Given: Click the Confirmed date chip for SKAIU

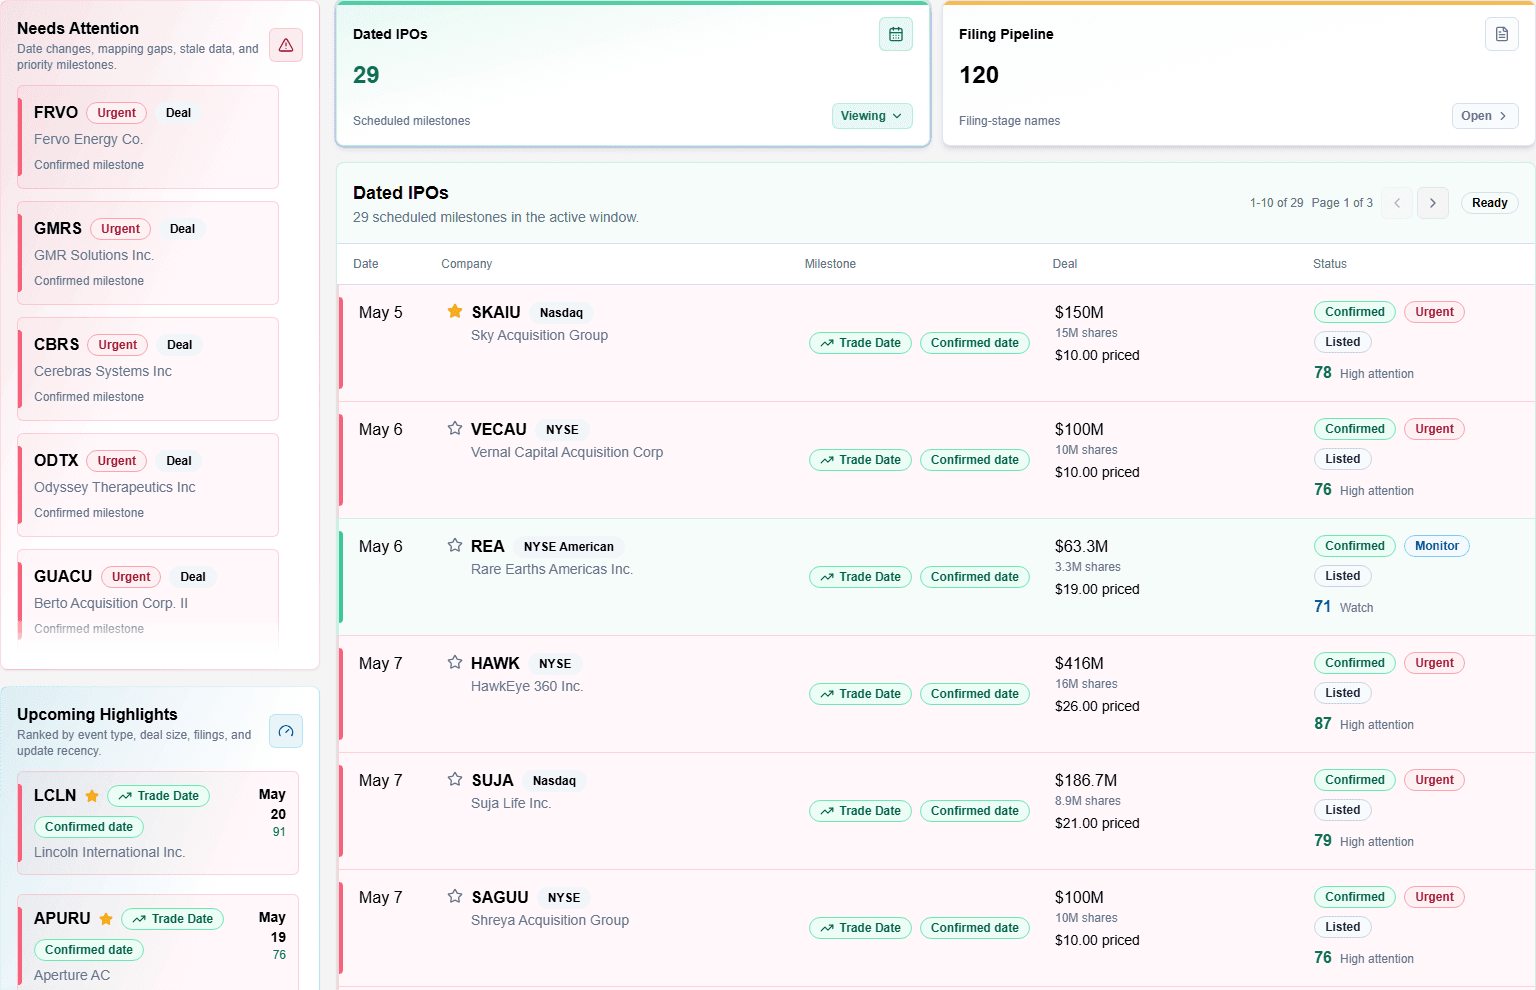Looking at the screenshot, I should click(975, 343).
